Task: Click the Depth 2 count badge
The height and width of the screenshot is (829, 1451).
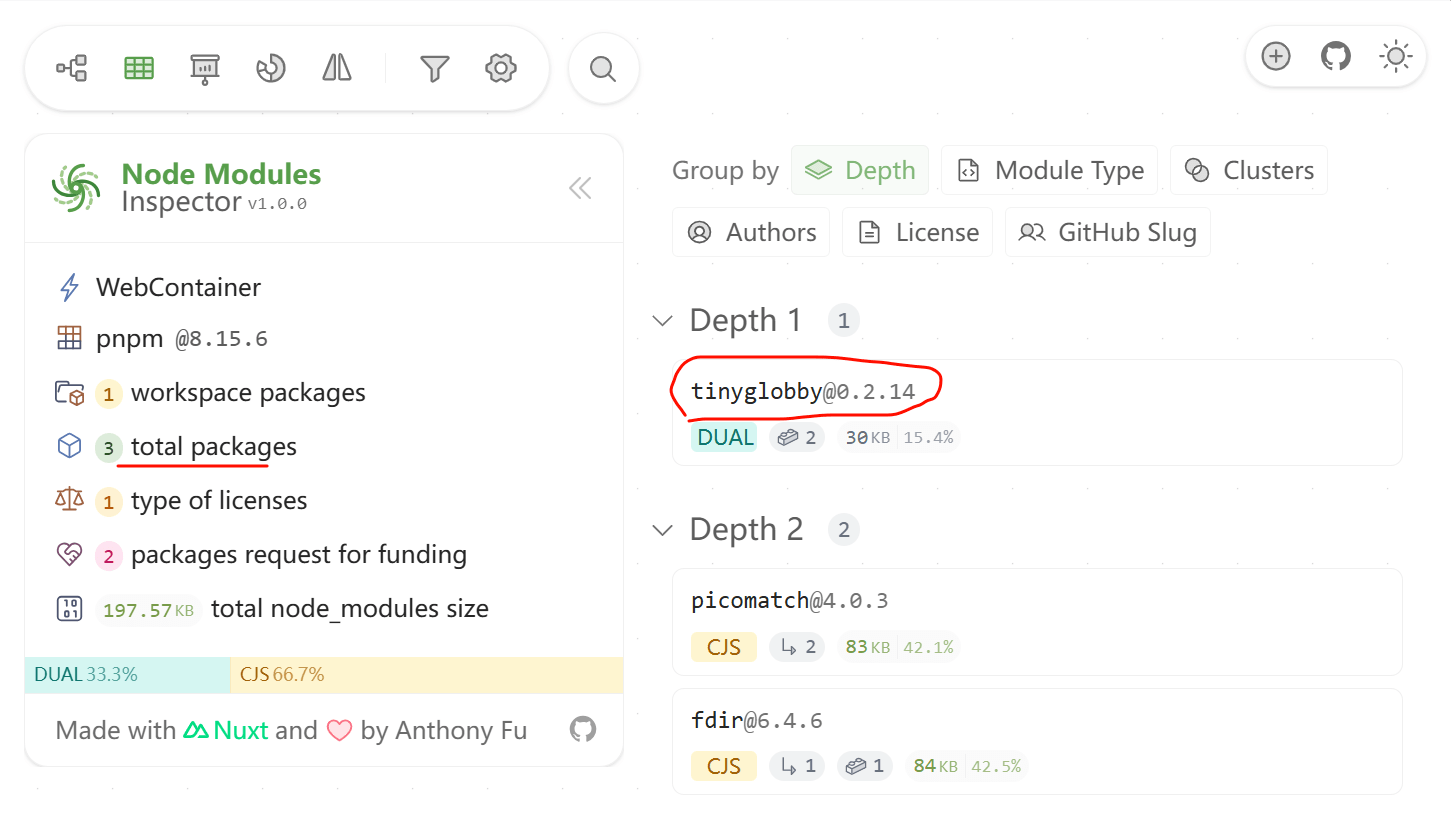Action: pos(843,530)
